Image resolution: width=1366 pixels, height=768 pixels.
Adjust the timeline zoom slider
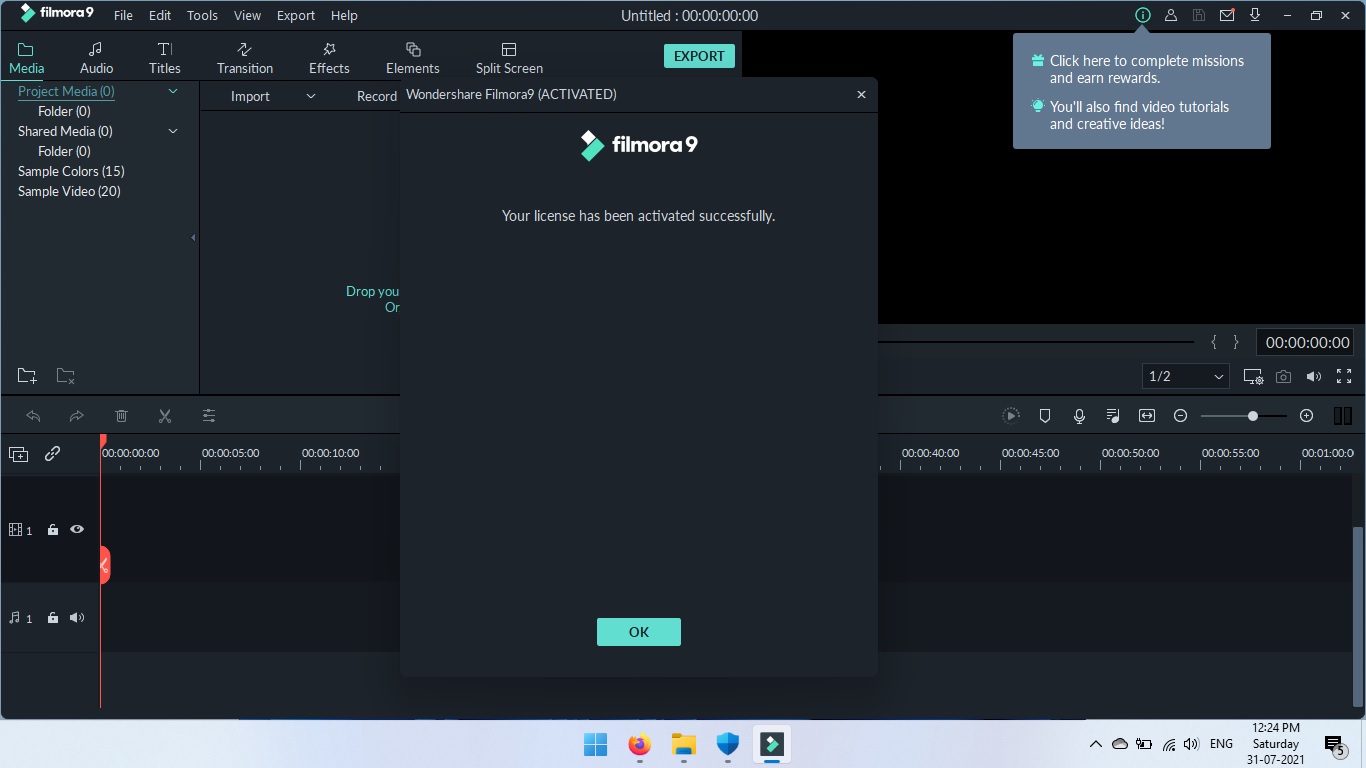tap(1242, 416)
